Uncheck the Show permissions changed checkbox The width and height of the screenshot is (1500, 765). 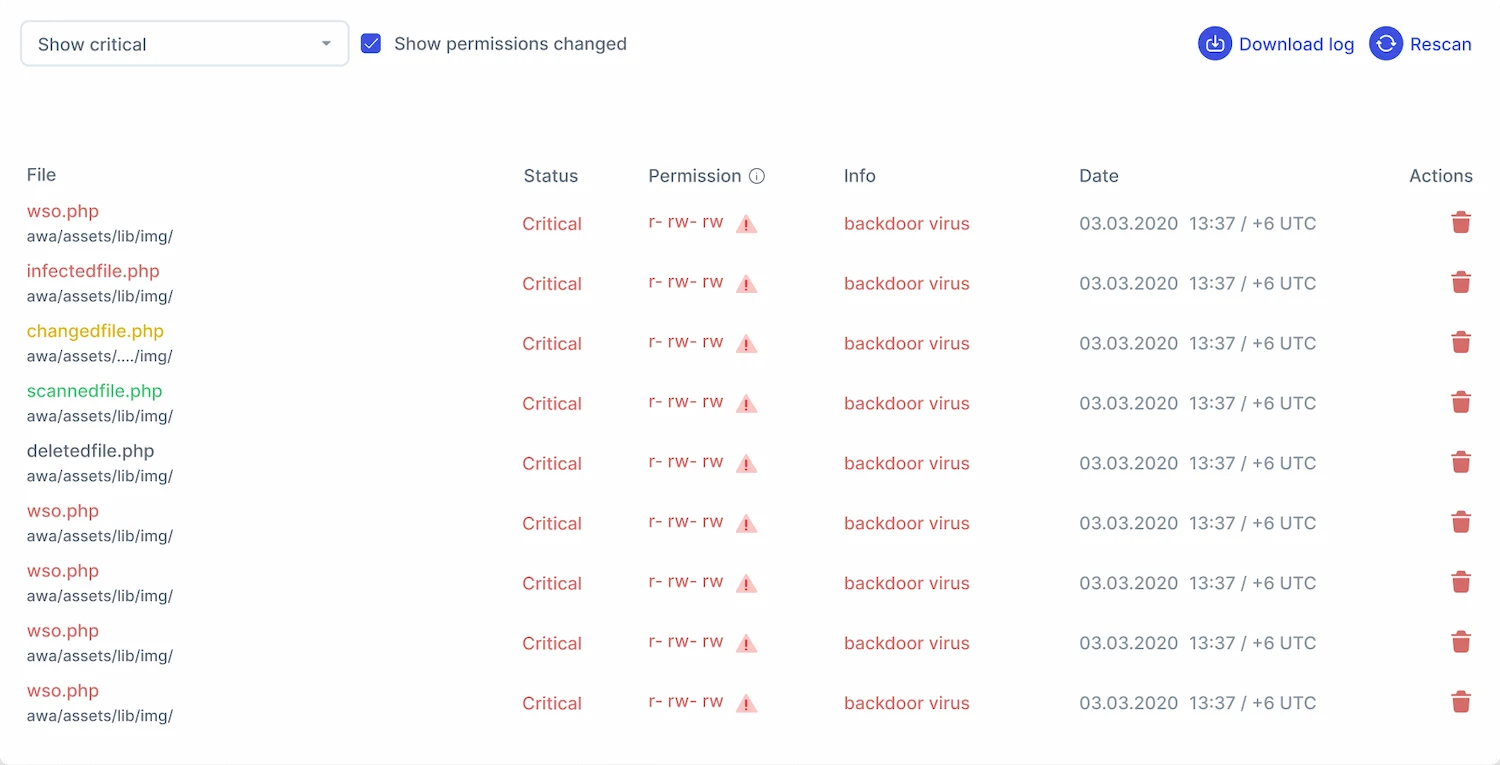tap(371, 44)
